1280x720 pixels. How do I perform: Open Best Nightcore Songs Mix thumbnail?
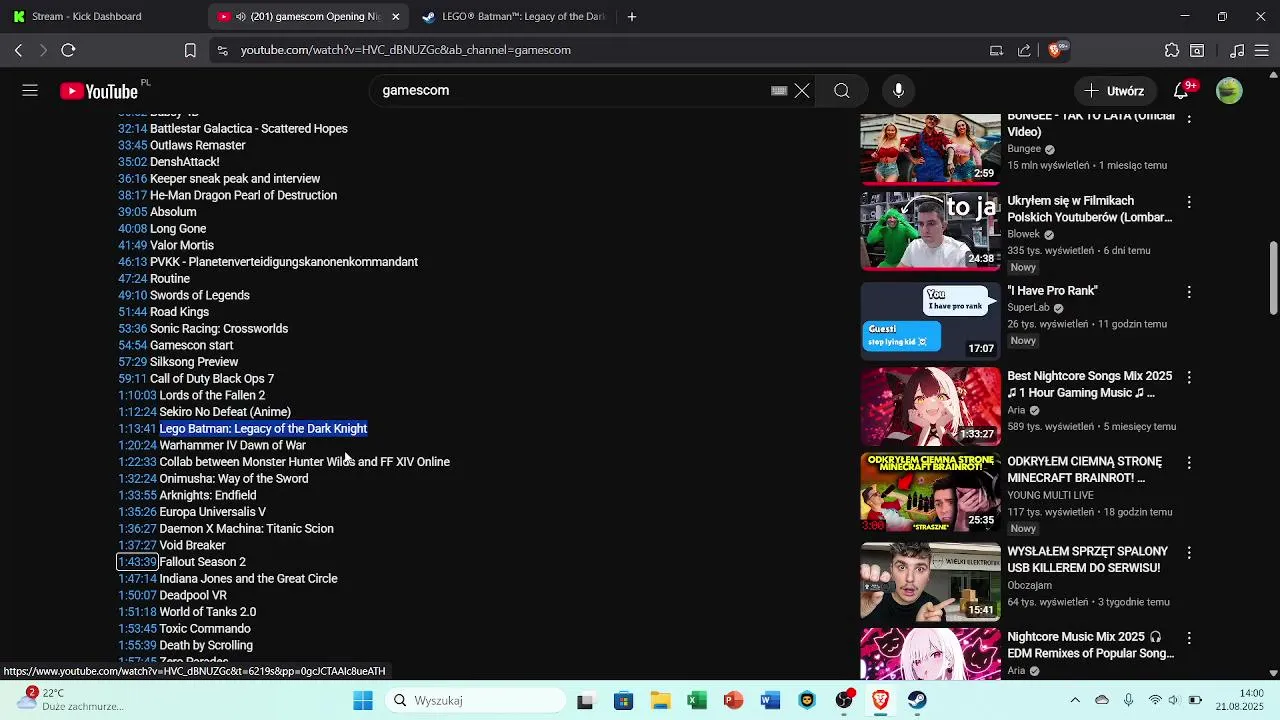[930, 406]
